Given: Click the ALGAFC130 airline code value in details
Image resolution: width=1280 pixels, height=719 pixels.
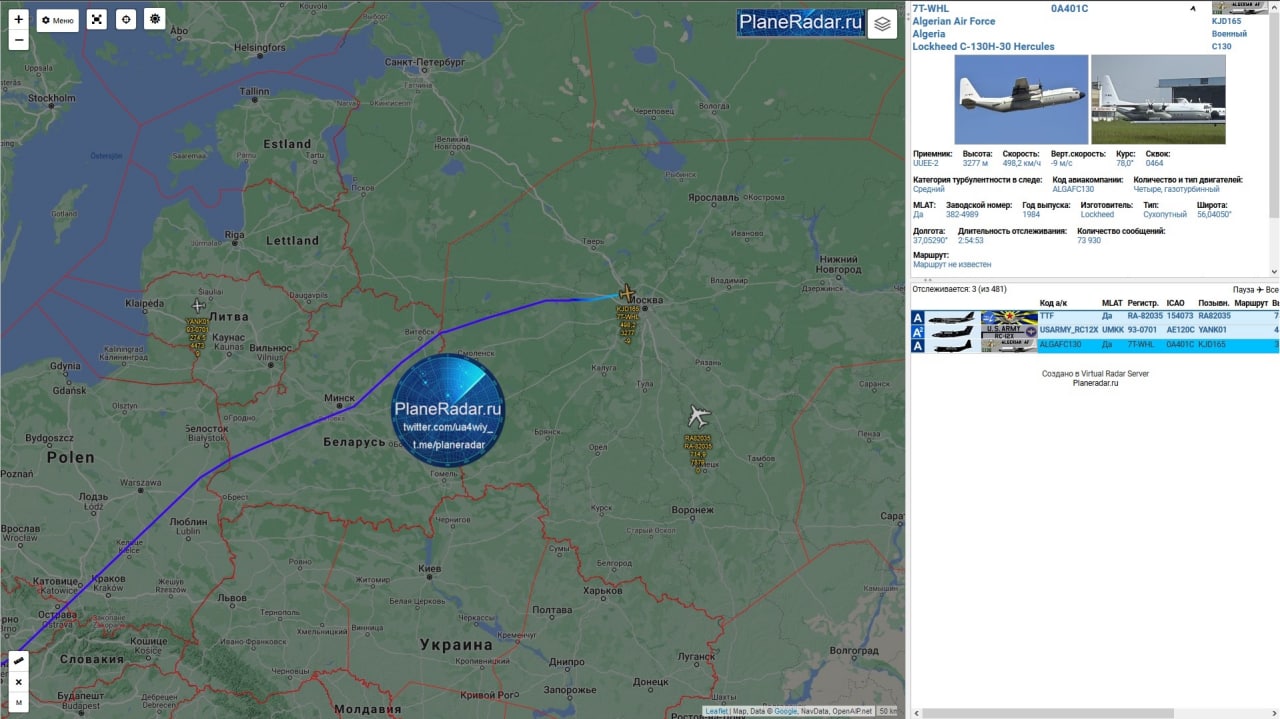Looking at the screenshot, I should click(x=1073, y=189).
